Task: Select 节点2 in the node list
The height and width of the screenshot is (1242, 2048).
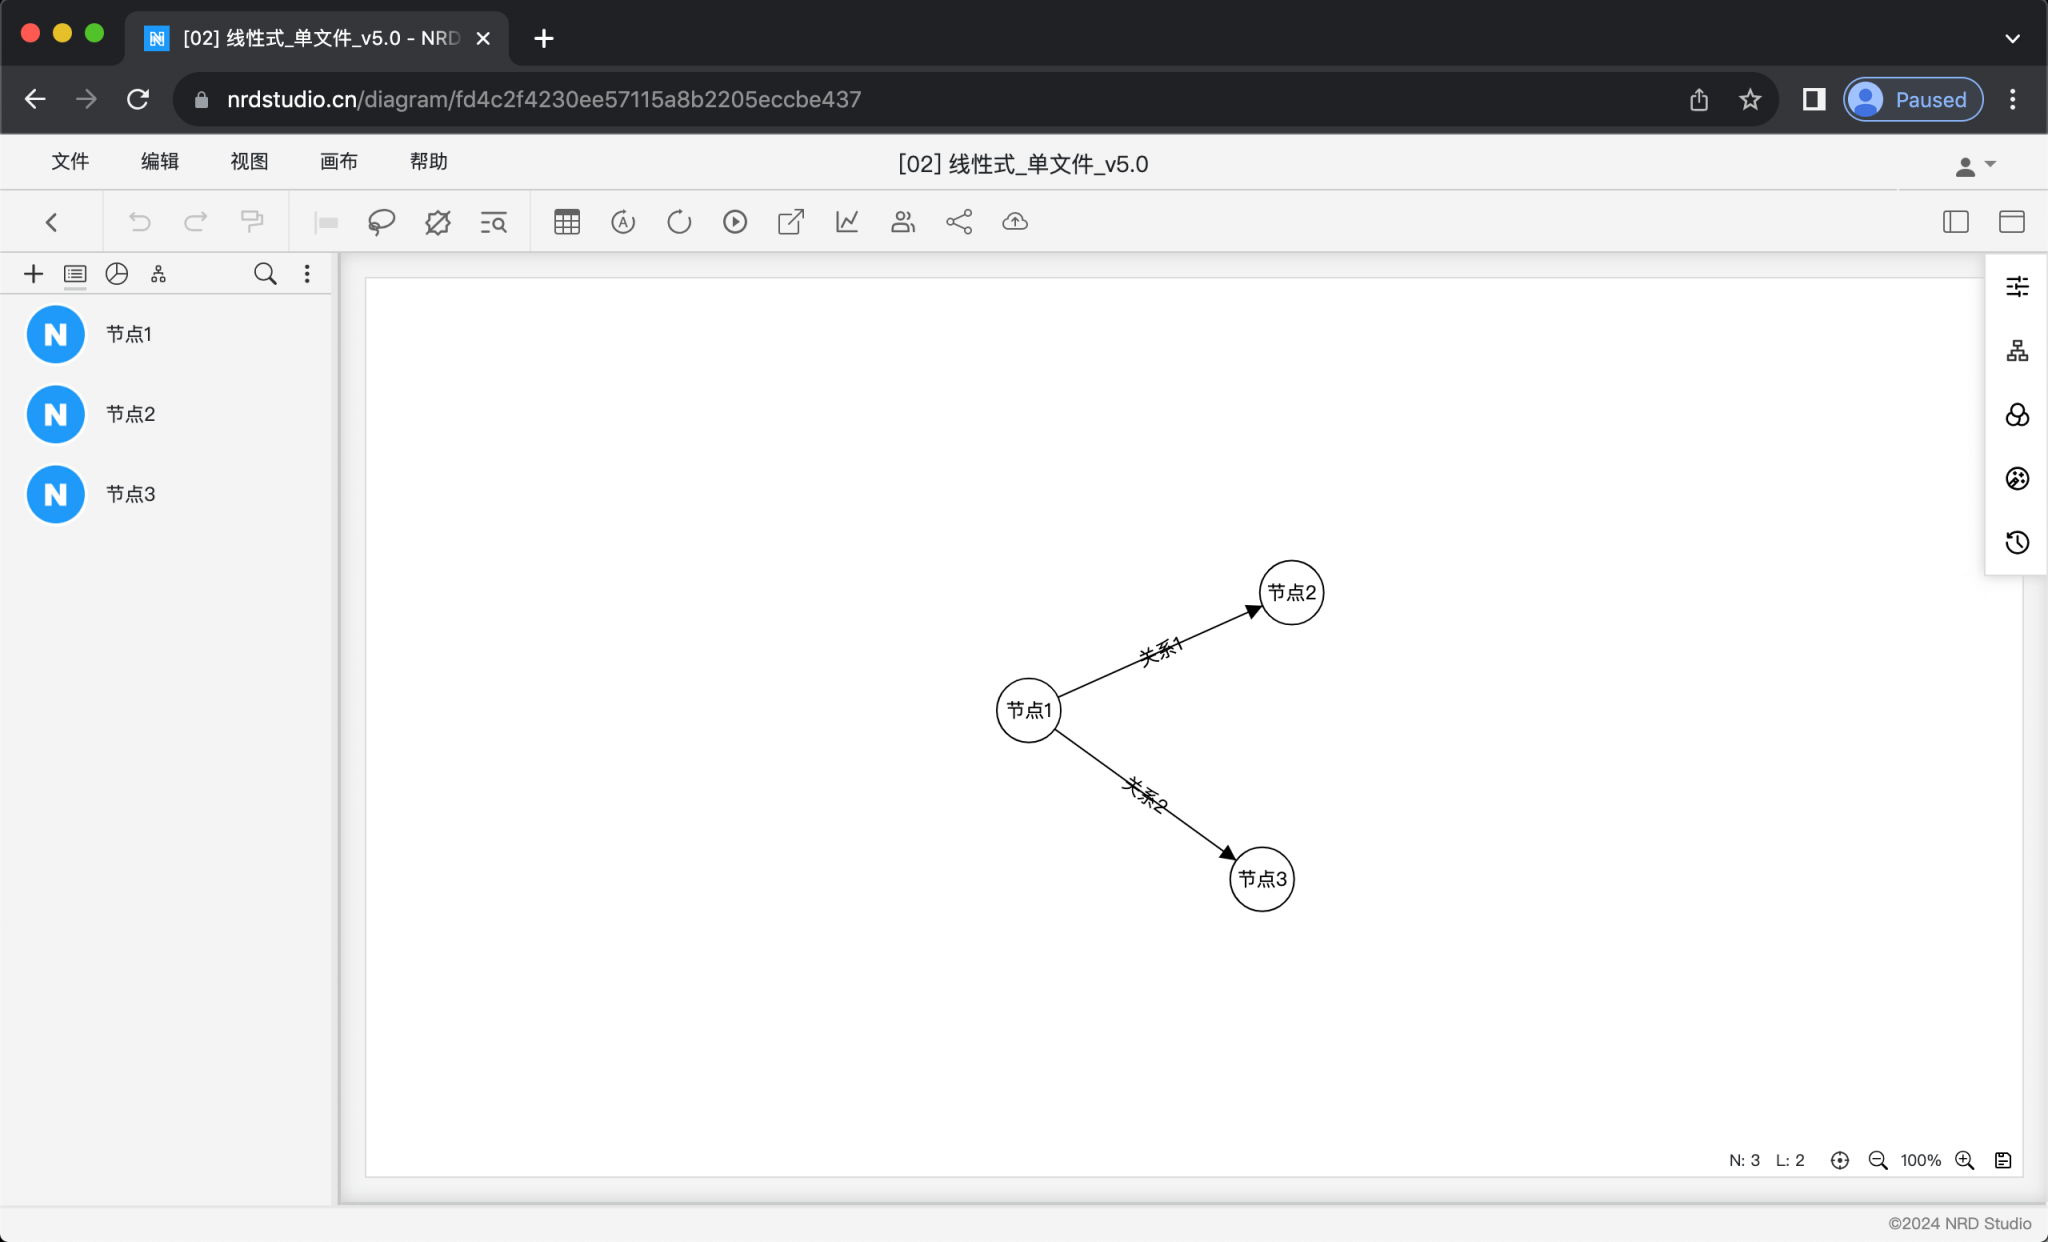Action: [x=131, y=414]
